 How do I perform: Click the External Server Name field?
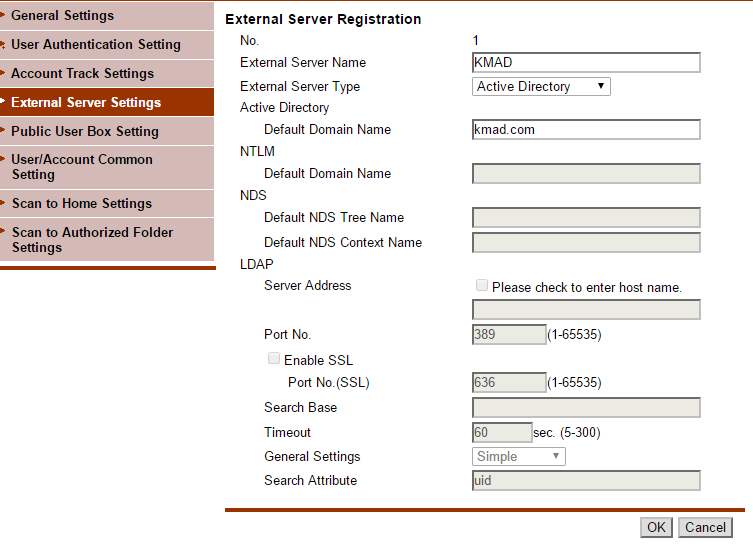pos(586,62)
